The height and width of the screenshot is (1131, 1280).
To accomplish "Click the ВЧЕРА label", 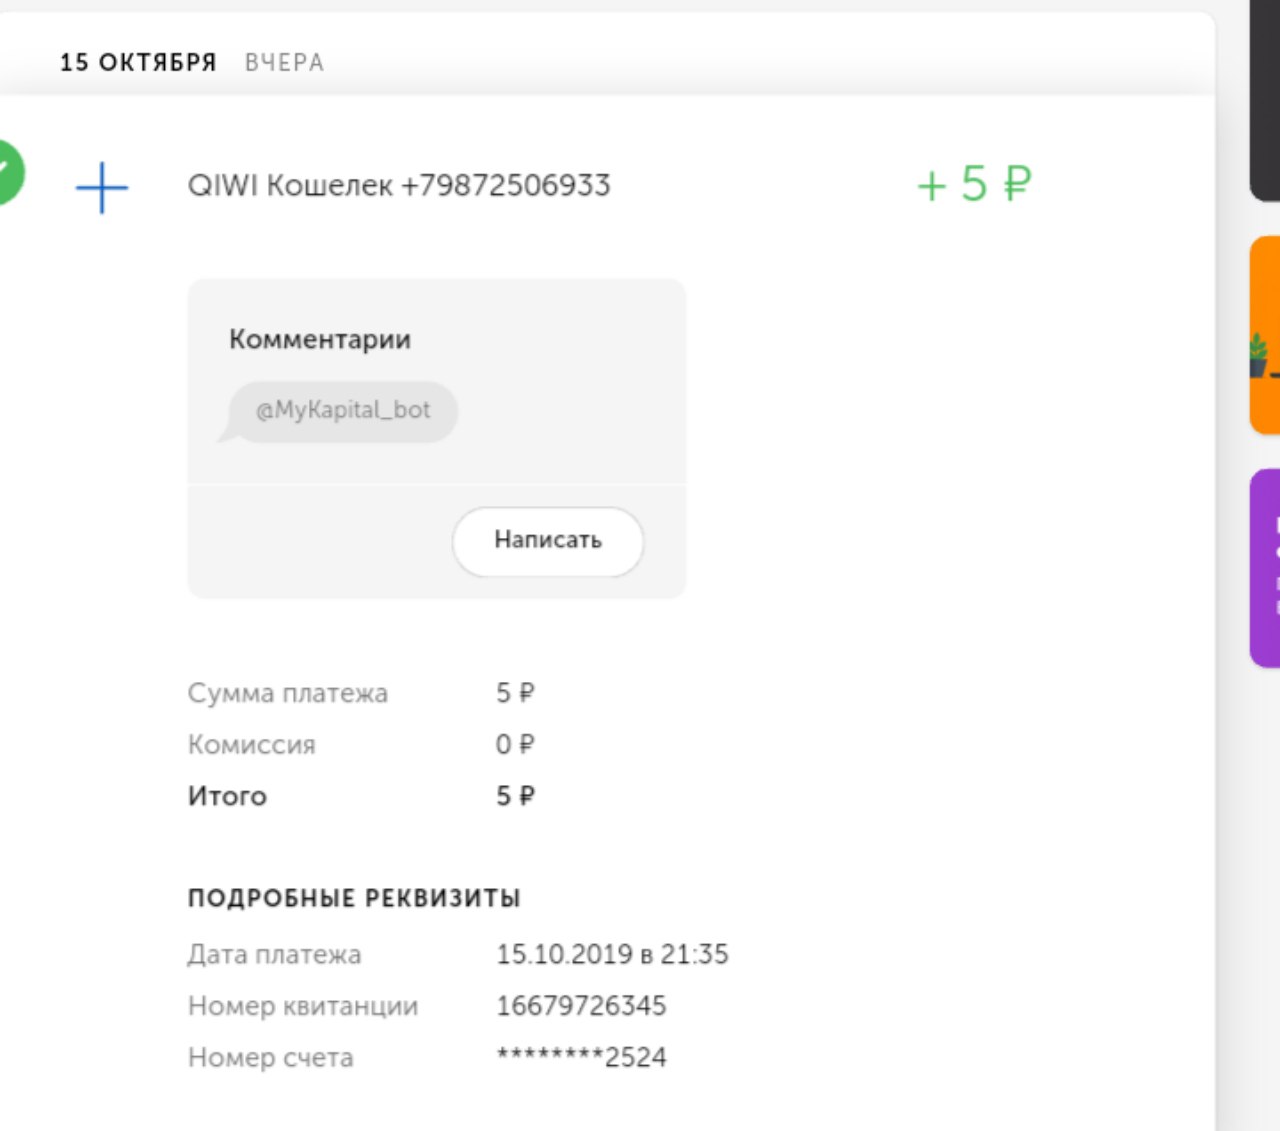I will pos(285,63).
